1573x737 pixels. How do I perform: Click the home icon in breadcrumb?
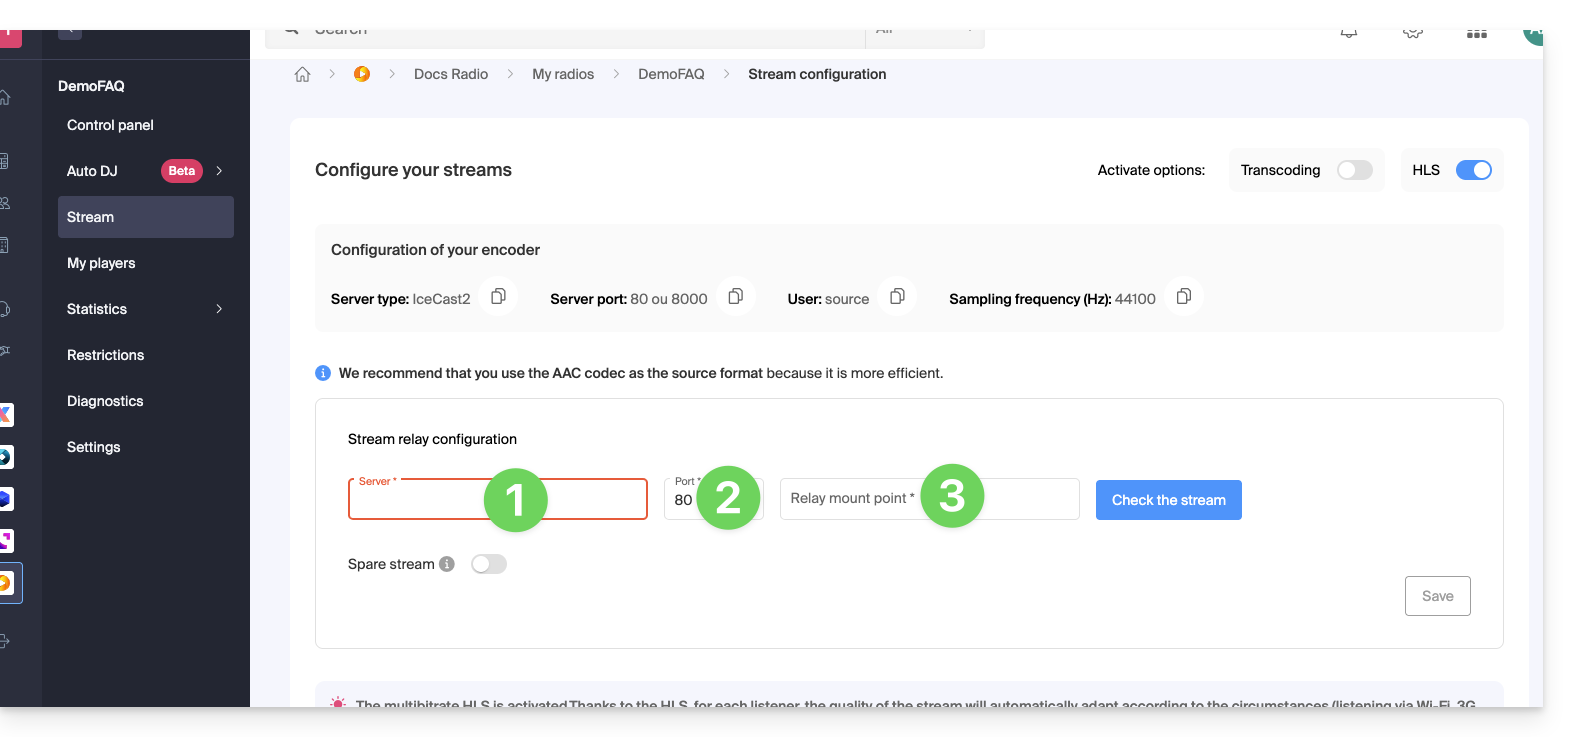click(x=302, y=75)
